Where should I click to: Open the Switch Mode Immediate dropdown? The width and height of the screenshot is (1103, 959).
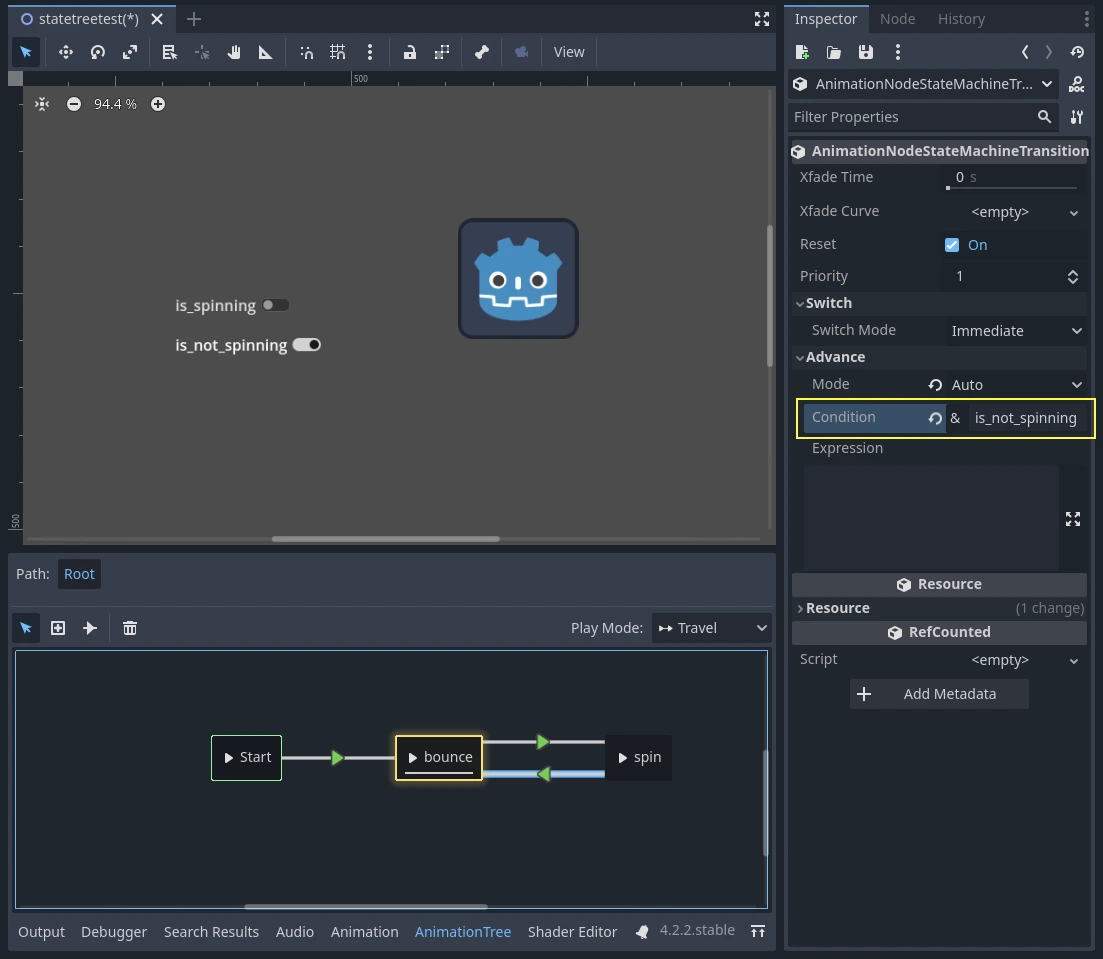pos(1016,330)
